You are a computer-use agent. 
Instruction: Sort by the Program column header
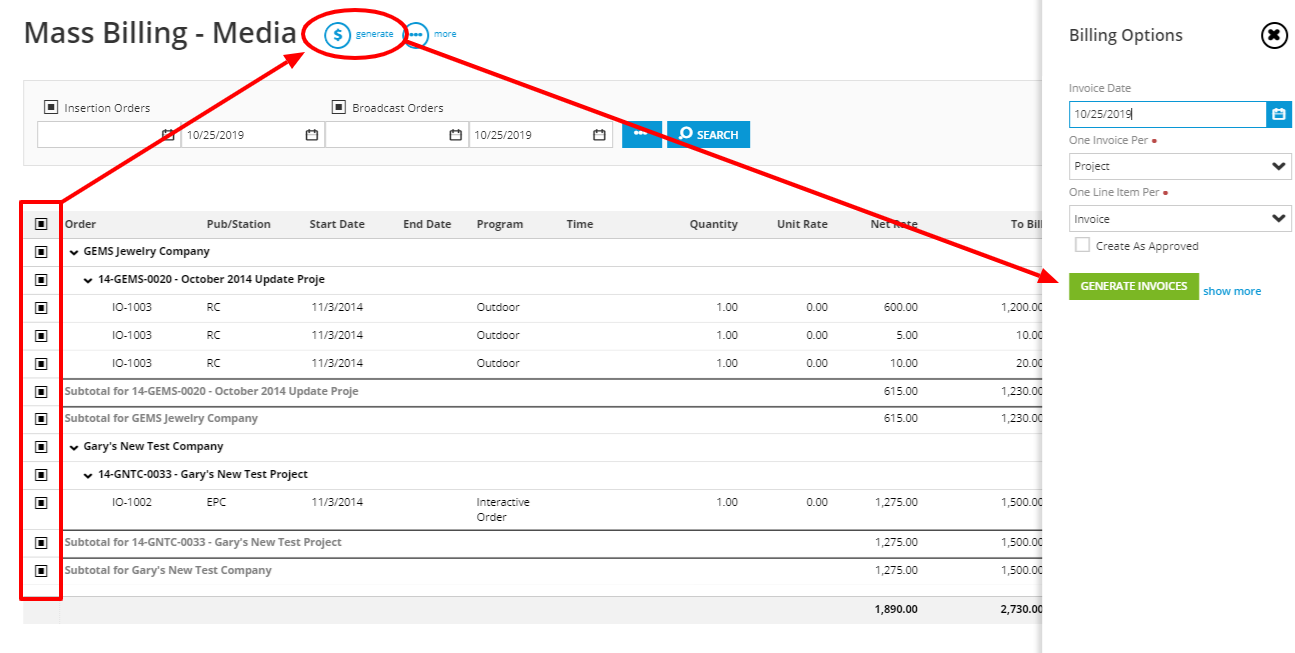pyautogui.click(x=500, y=224)
